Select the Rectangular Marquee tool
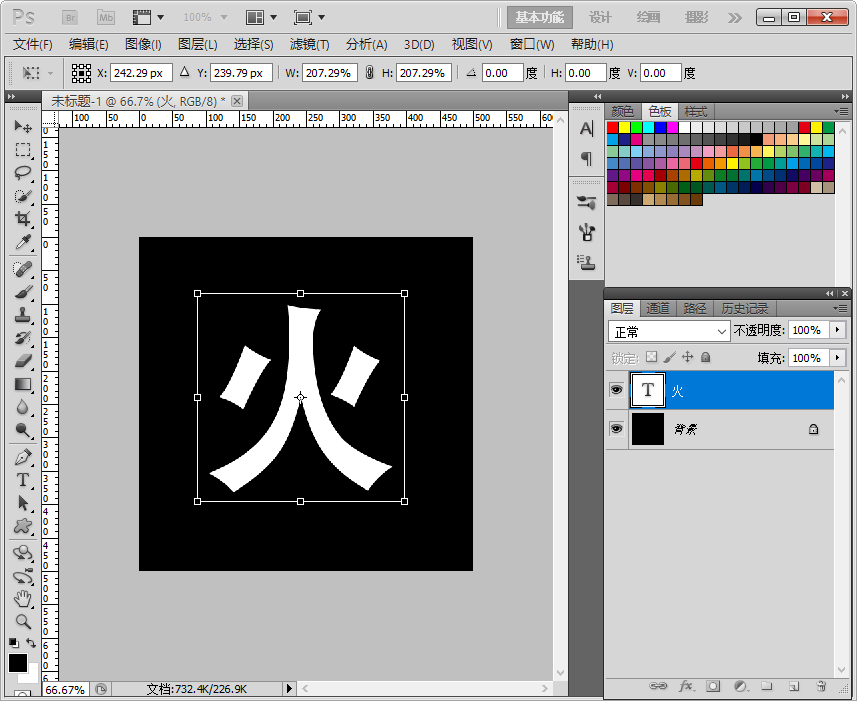 pyautogui.click(x=22, y=150)
